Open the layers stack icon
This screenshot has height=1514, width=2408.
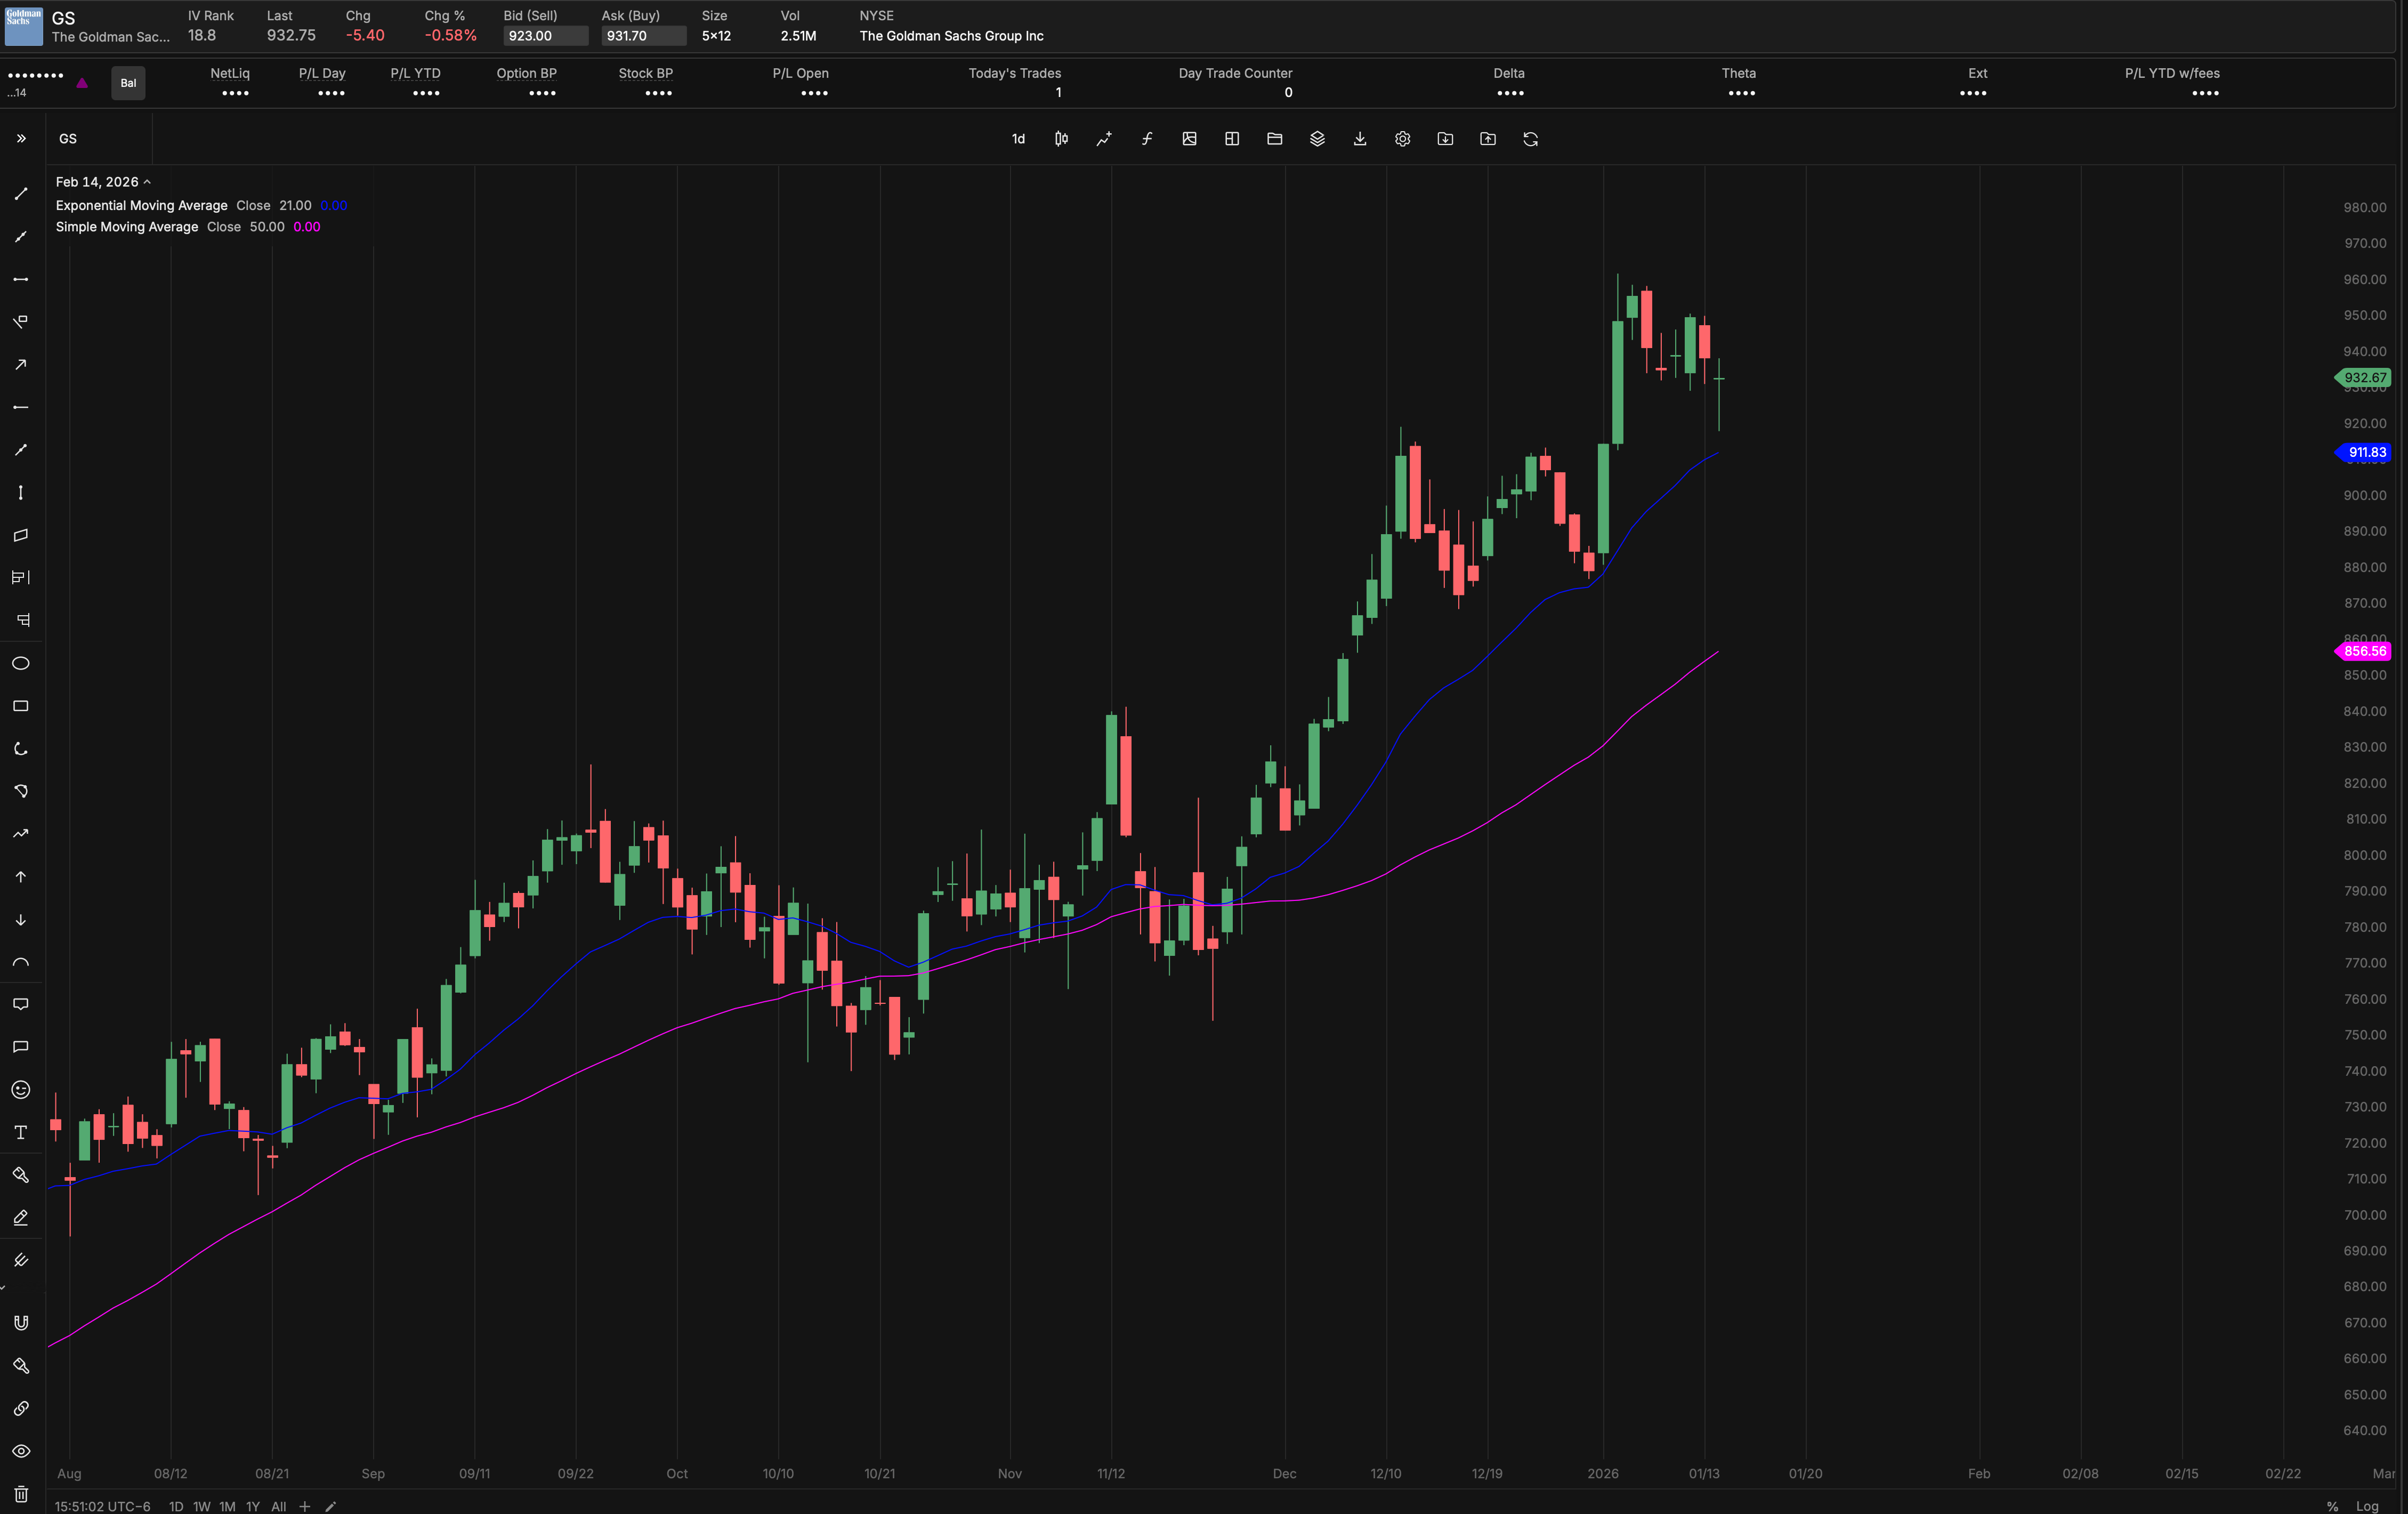(1317, 139)
